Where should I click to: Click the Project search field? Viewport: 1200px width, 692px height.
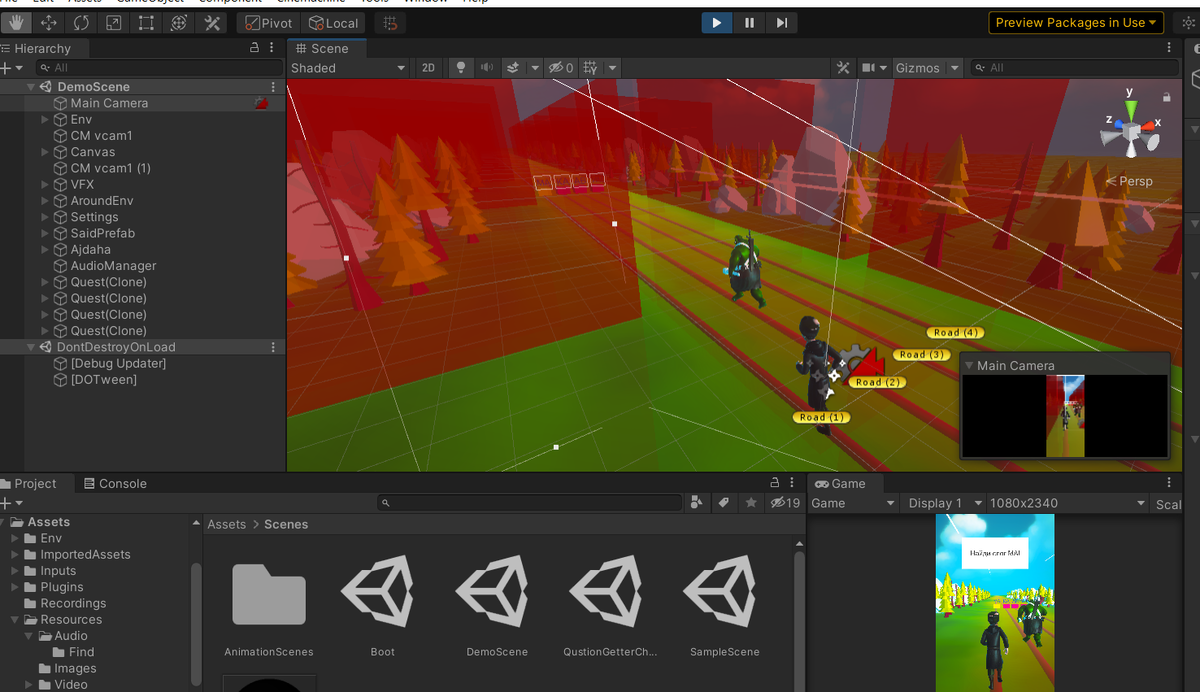529,503
